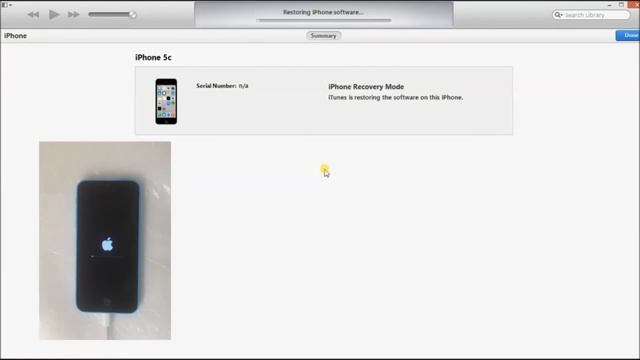Adjust the volume slider knob
Image resolution: width=640 pixels, height=360 pixels.
coord(133,14)
